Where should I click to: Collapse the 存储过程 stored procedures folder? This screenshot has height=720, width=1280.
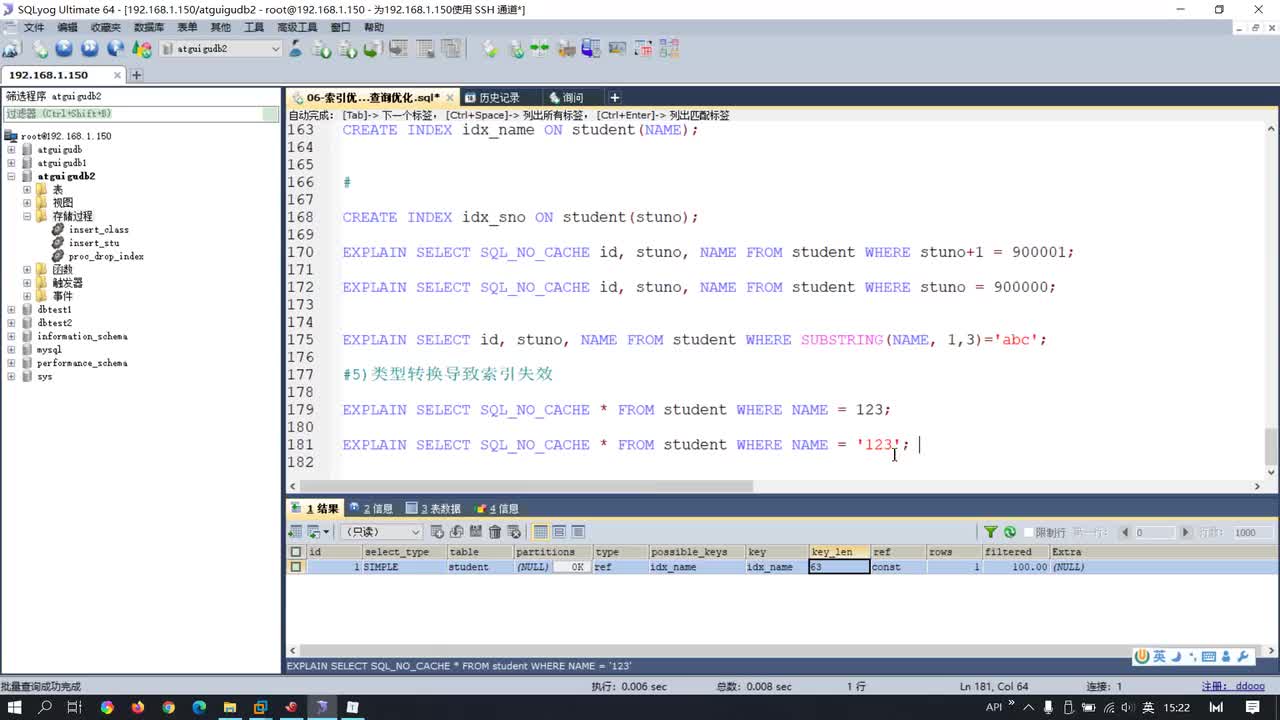click(x=27, y=216)
